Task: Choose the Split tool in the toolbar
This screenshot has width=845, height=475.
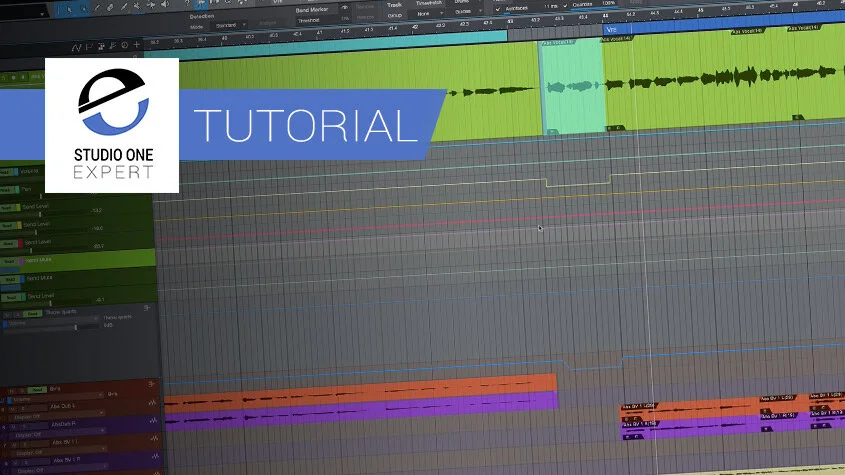Action: [98, 8]
